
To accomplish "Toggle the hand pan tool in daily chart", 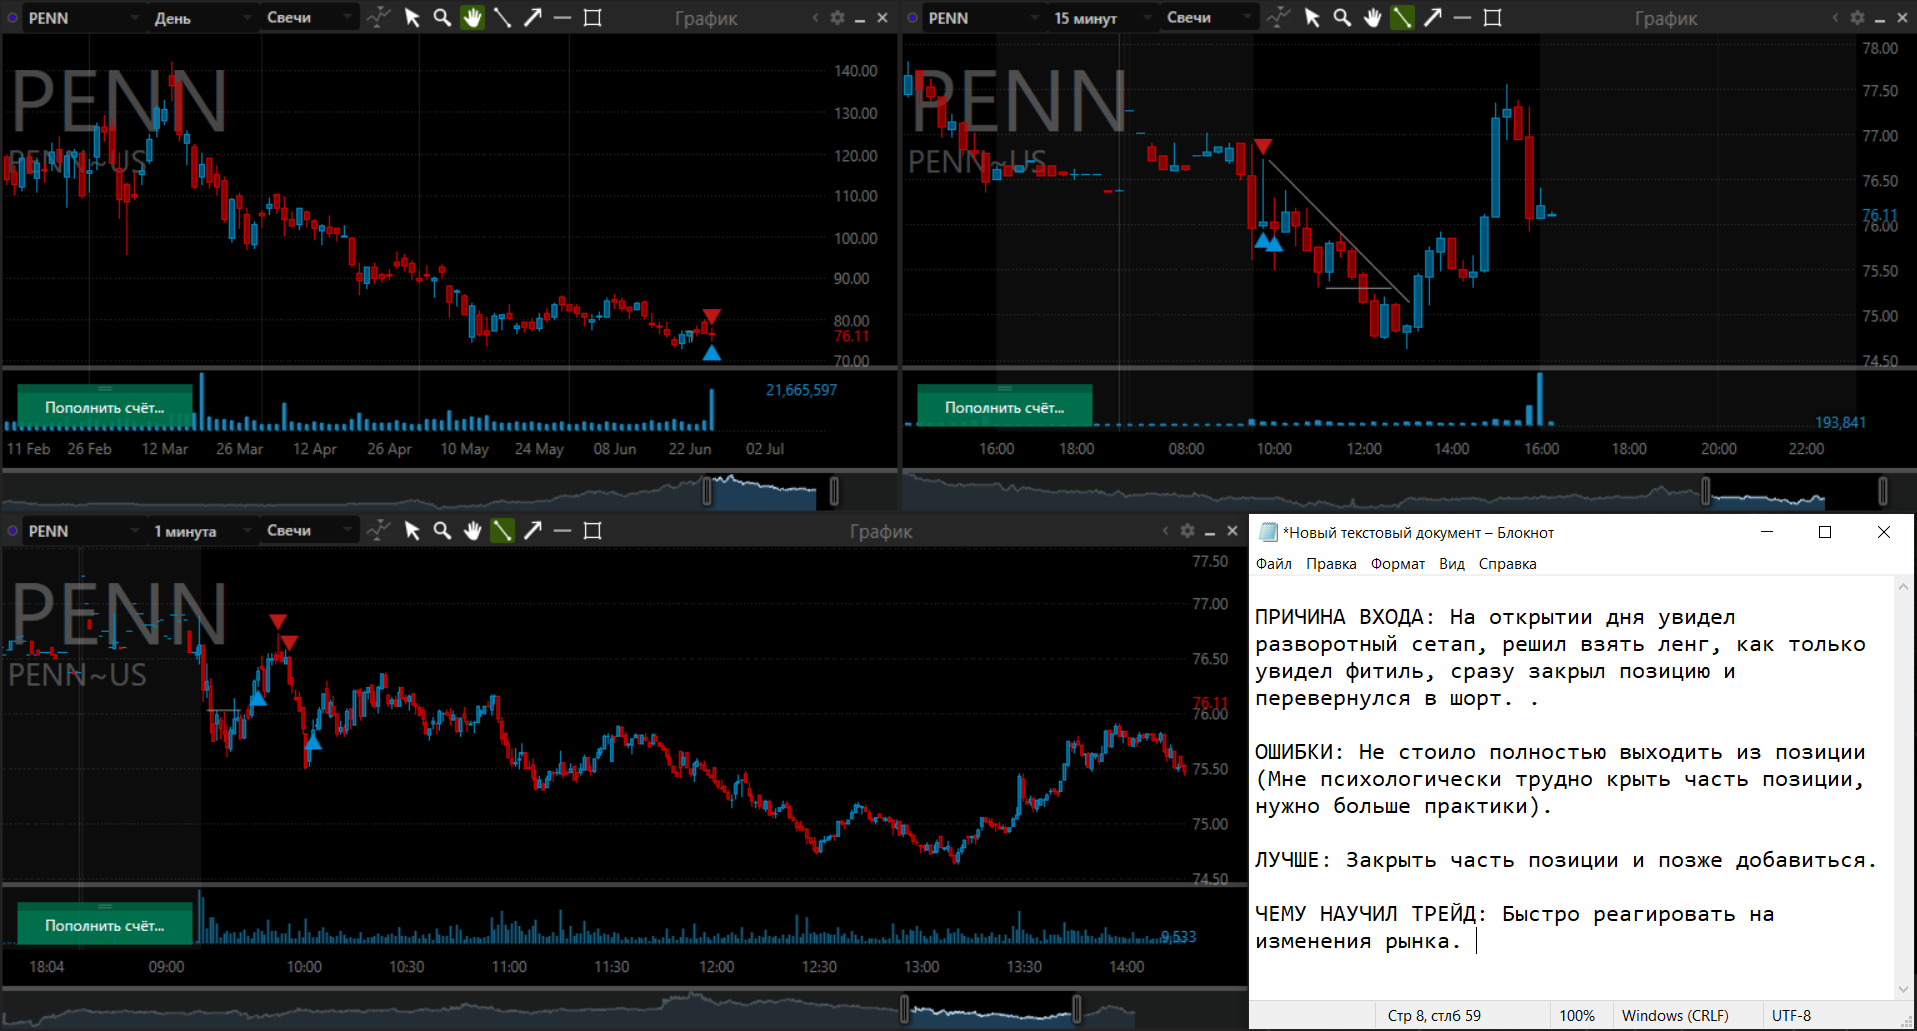I will click(x=472, y=18).
